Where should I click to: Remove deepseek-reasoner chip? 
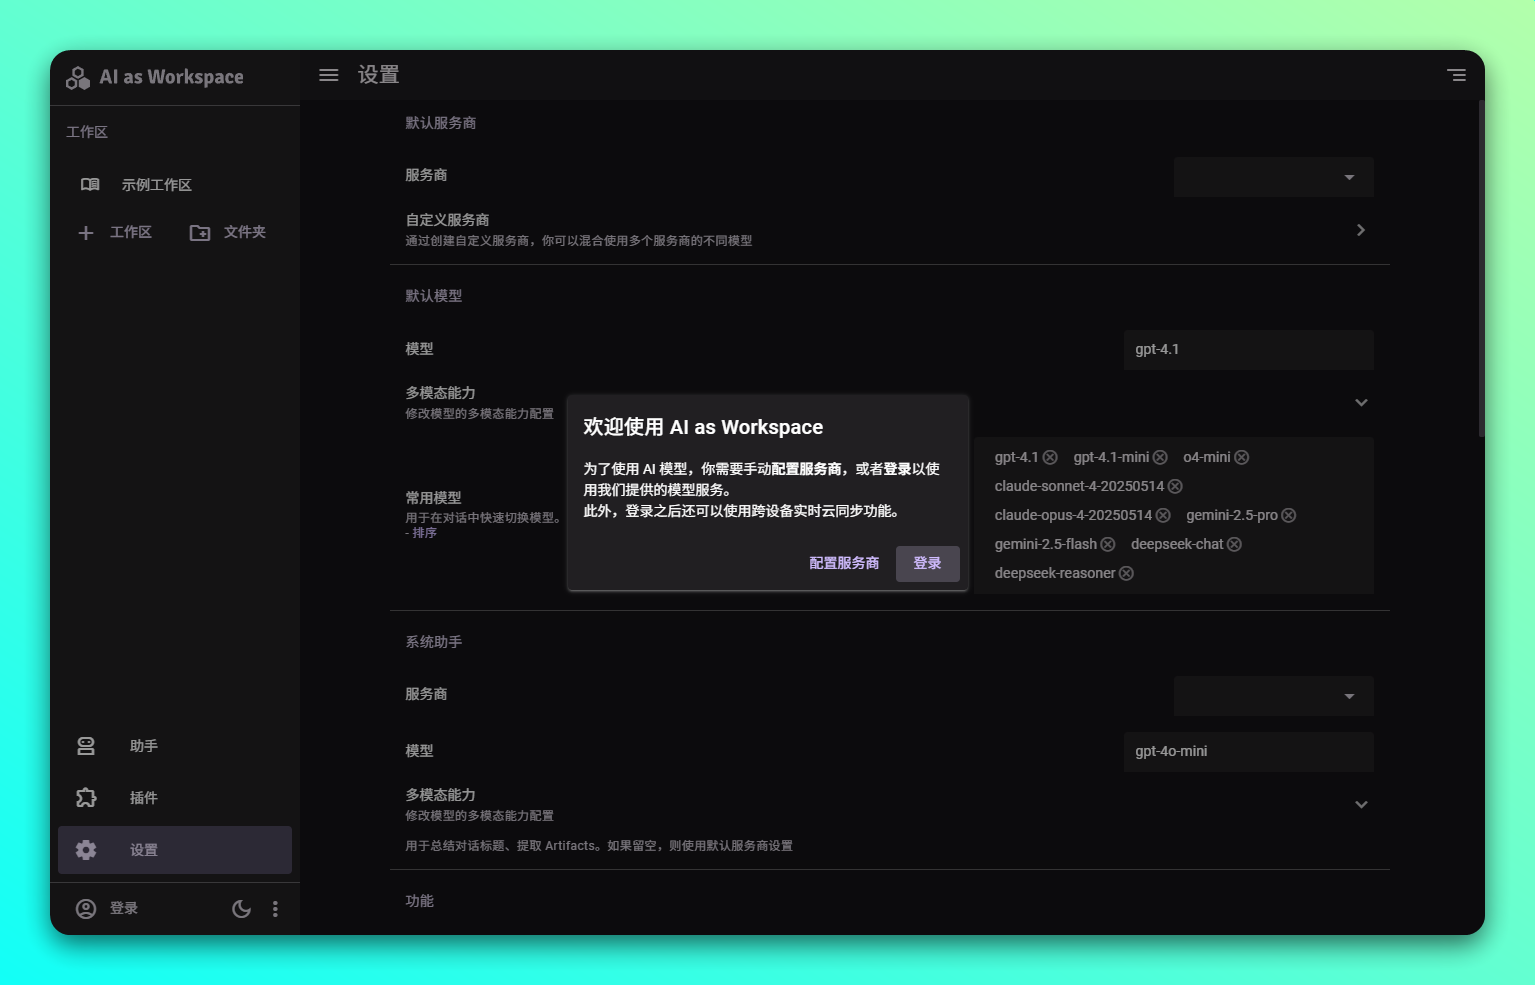[1126, 573]
